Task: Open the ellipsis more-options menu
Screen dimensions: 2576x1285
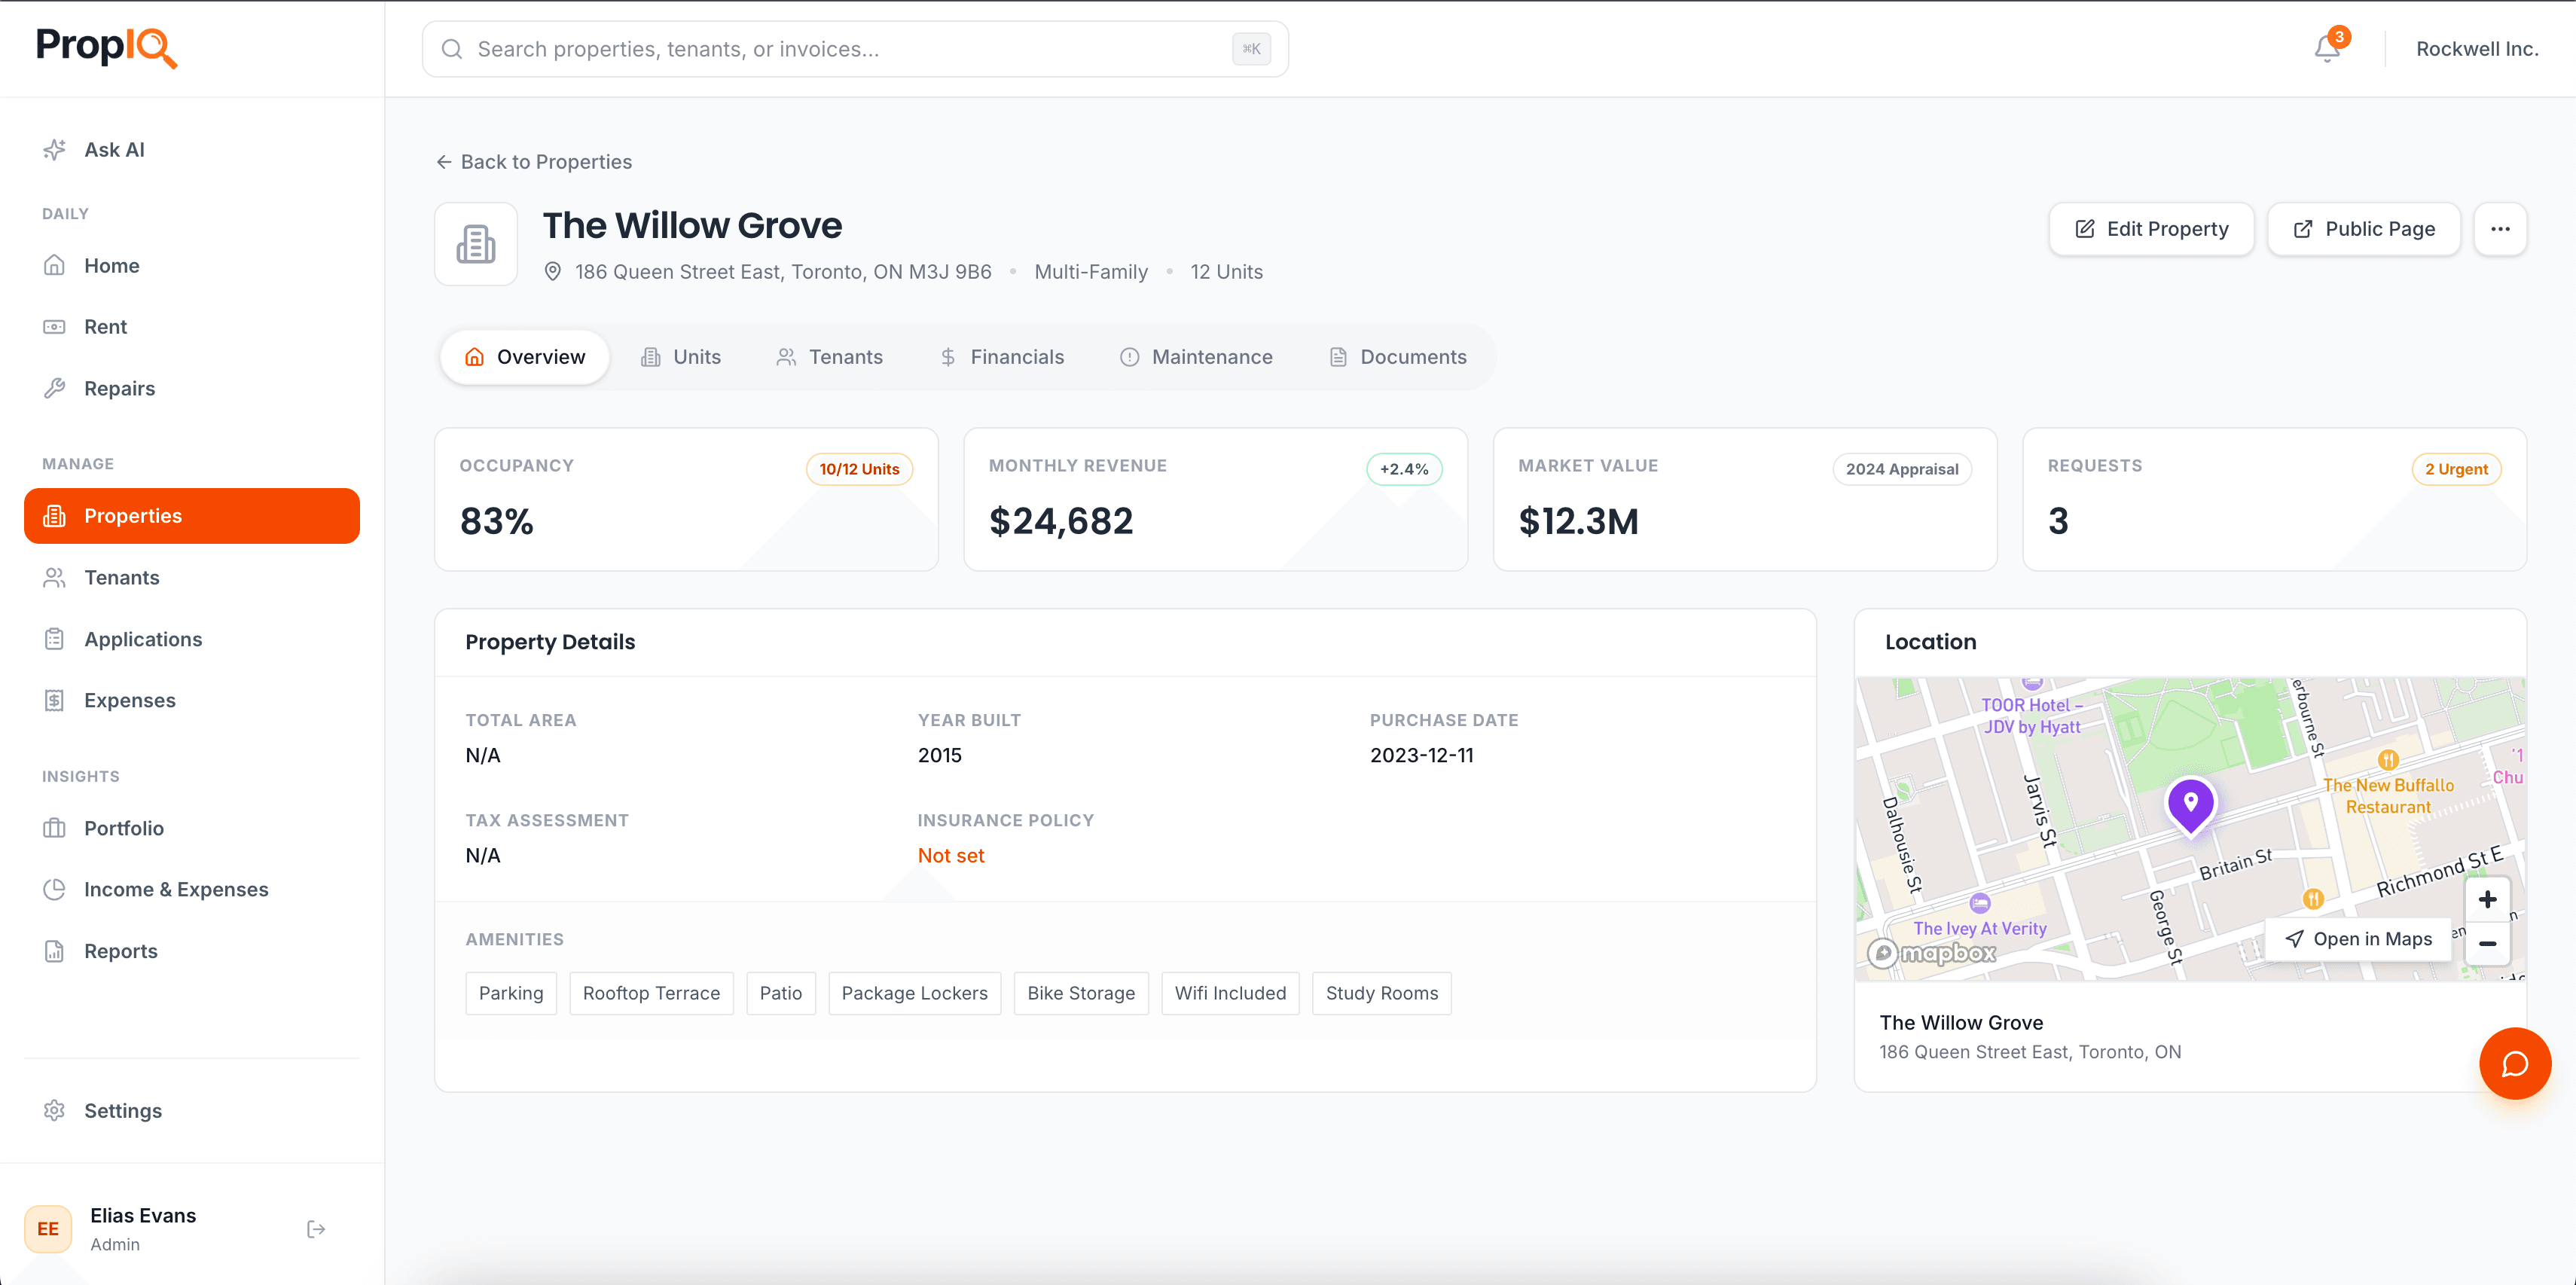Action: 2500,229
